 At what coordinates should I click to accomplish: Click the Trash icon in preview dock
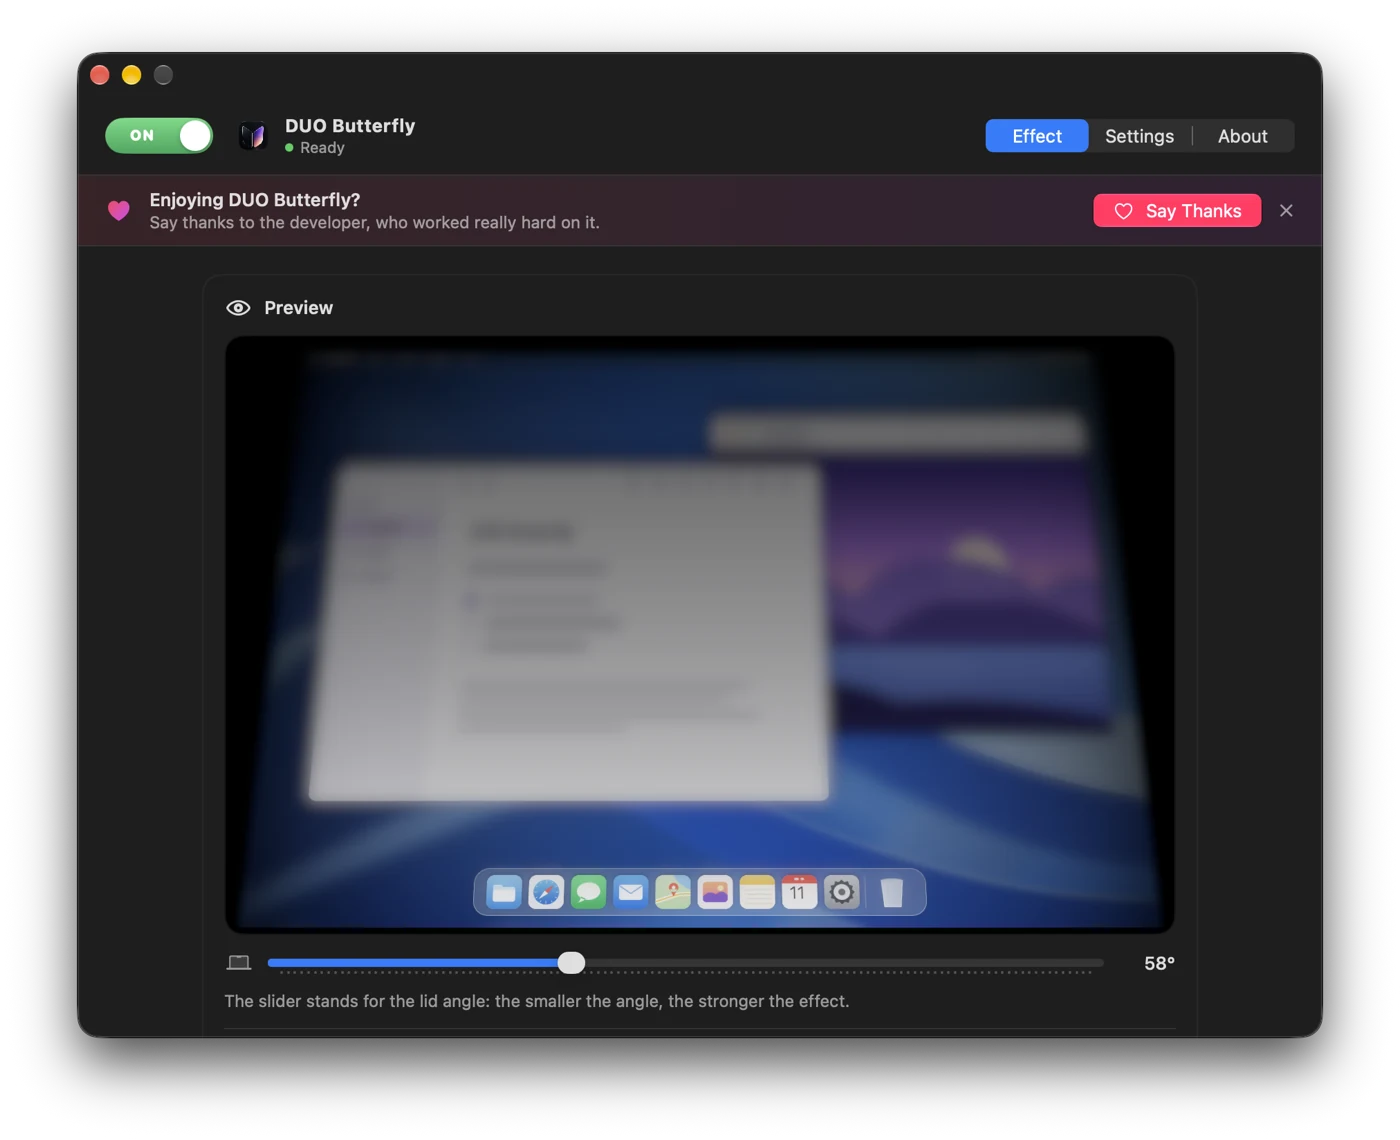point(892,892)
